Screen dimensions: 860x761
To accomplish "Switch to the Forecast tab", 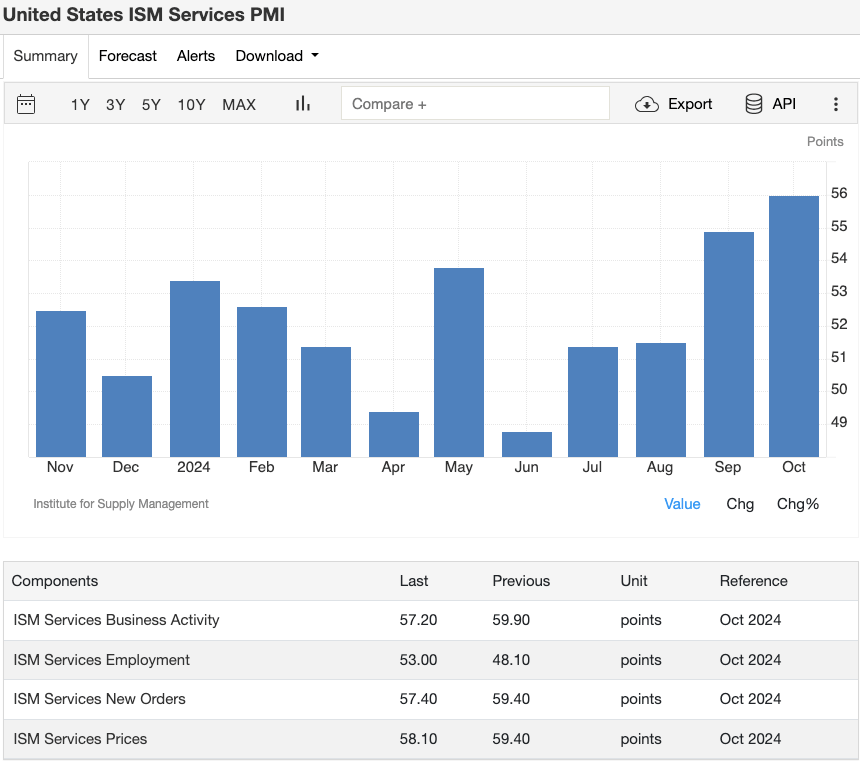I will (x=128, y=56).
